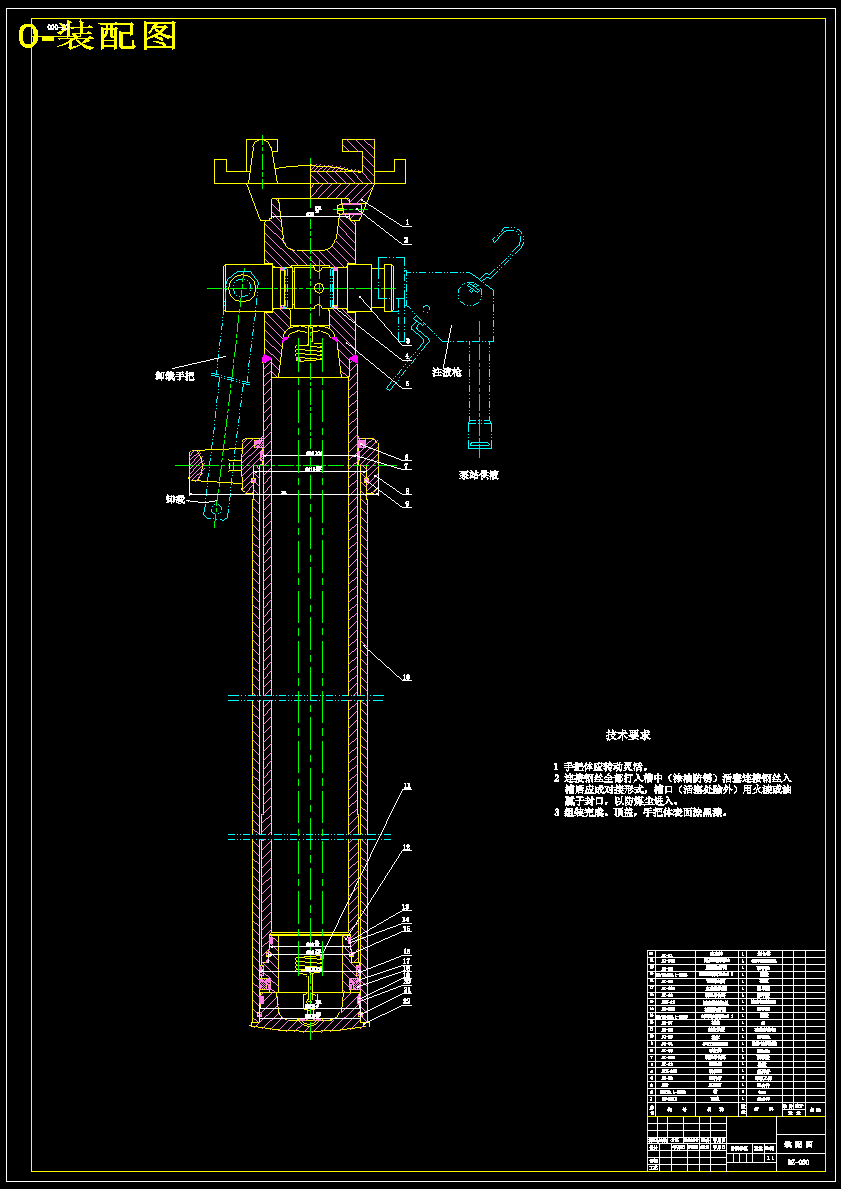
Task: Click part callout number 12
Action: tap(406, 847)
